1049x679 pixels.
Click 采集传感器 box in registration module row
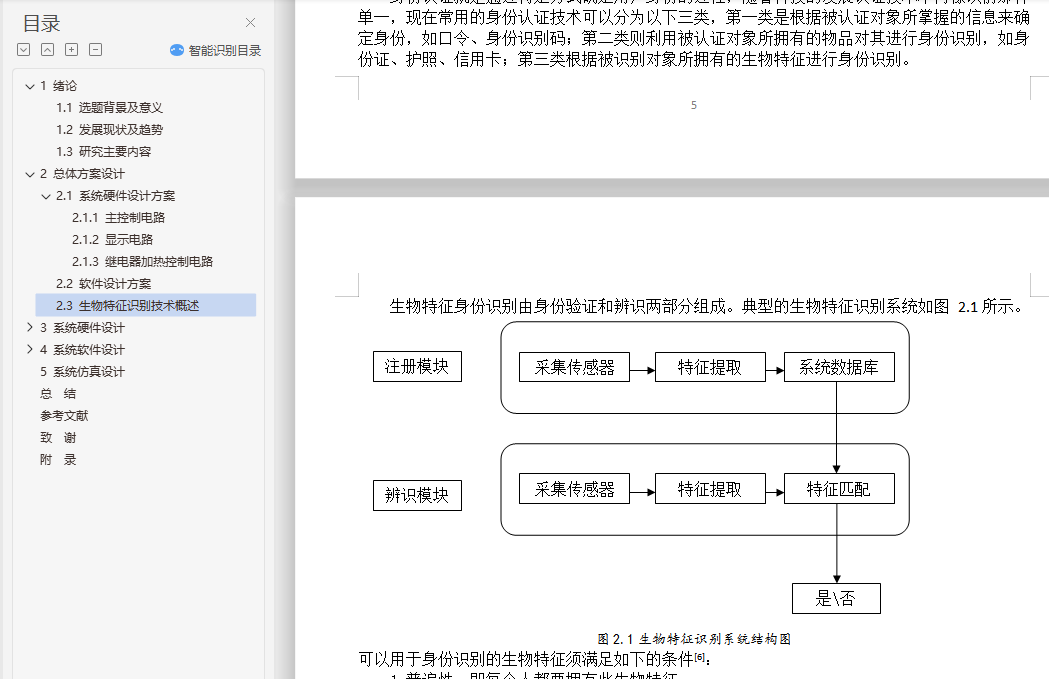(574, 367)
